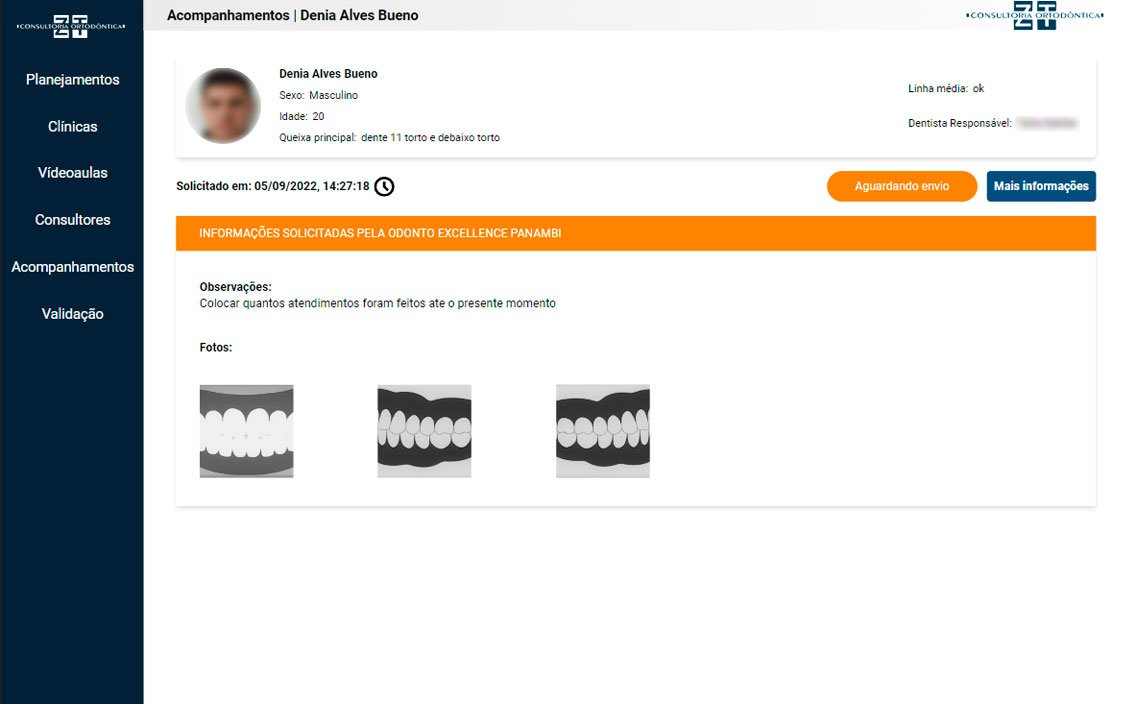Go to the Clínicas section
This screenshot has width=1125, height=704.
coord(72,127)
